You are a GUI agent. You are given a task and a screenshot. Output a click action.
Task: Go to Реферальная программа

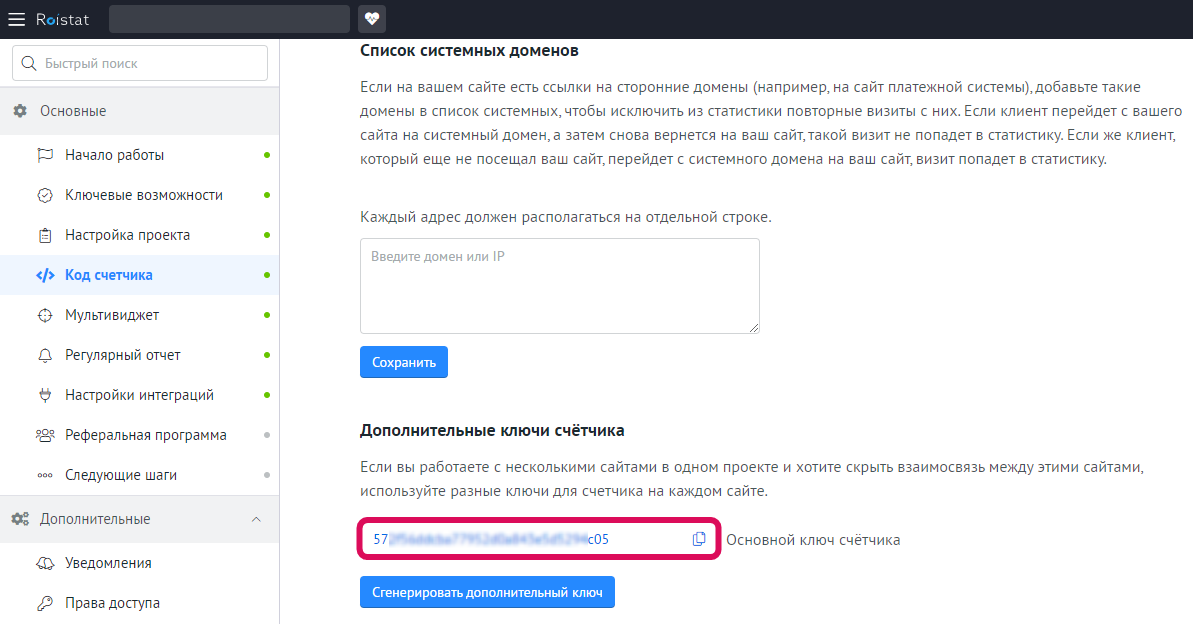click(x=146, y=435)
